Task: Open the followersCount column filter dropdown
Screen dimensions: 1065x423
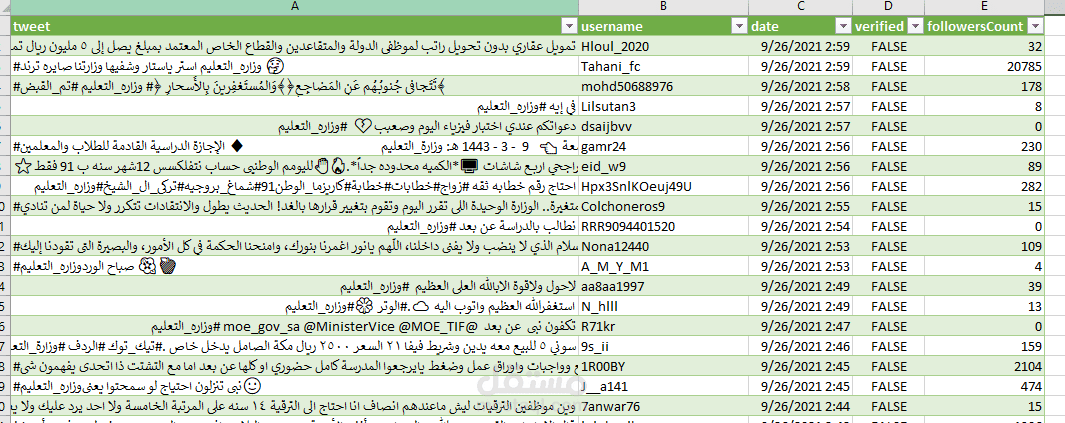Action: pyautogui.click(x=1036, y=26)
